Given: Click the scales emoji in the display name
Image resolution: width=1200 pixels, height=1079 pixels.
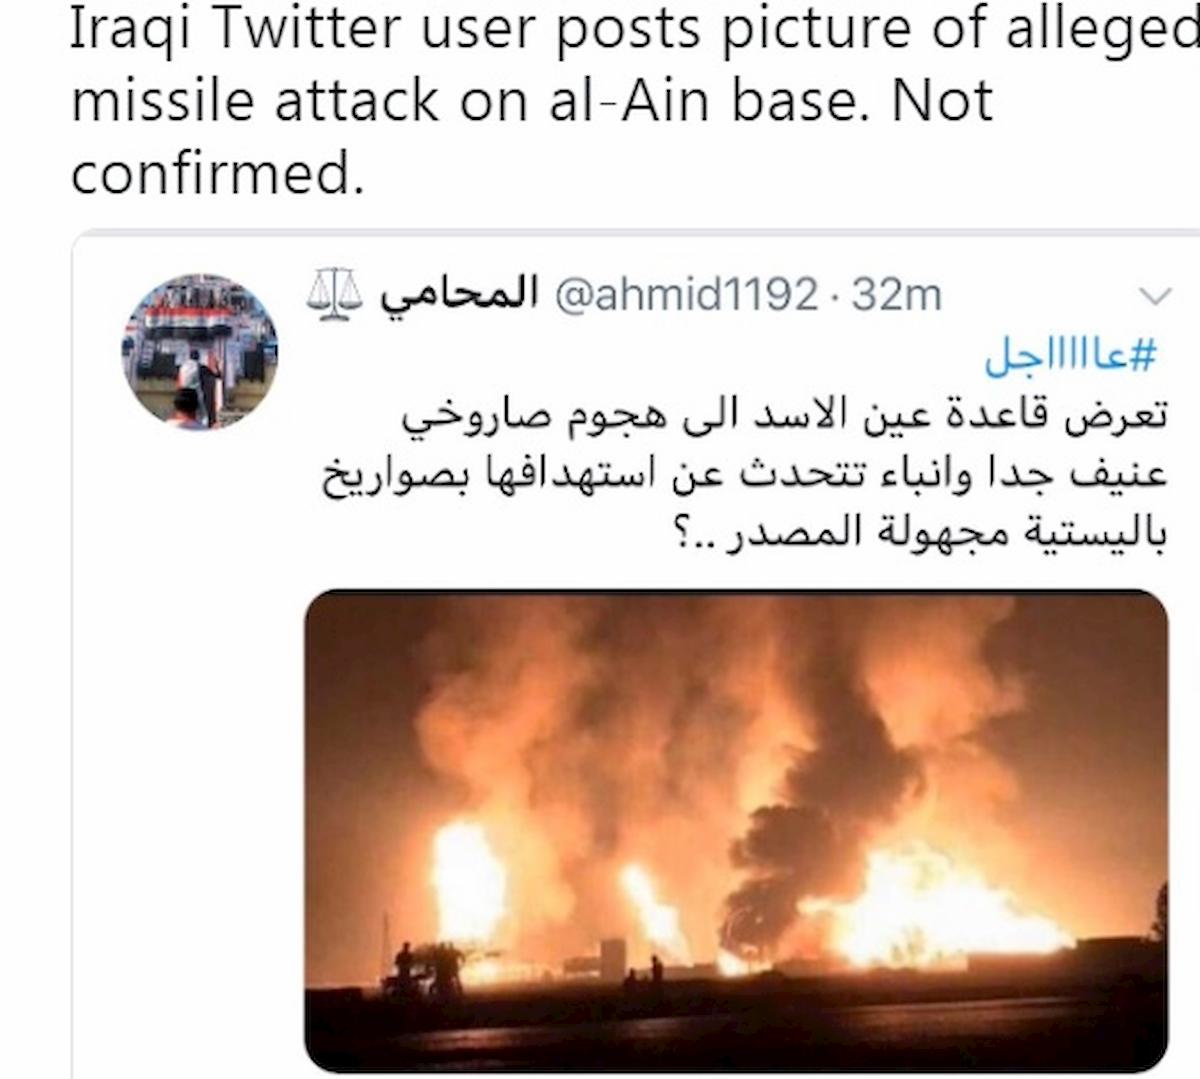Looking at the screenshot, I should (x=336, y=294).
